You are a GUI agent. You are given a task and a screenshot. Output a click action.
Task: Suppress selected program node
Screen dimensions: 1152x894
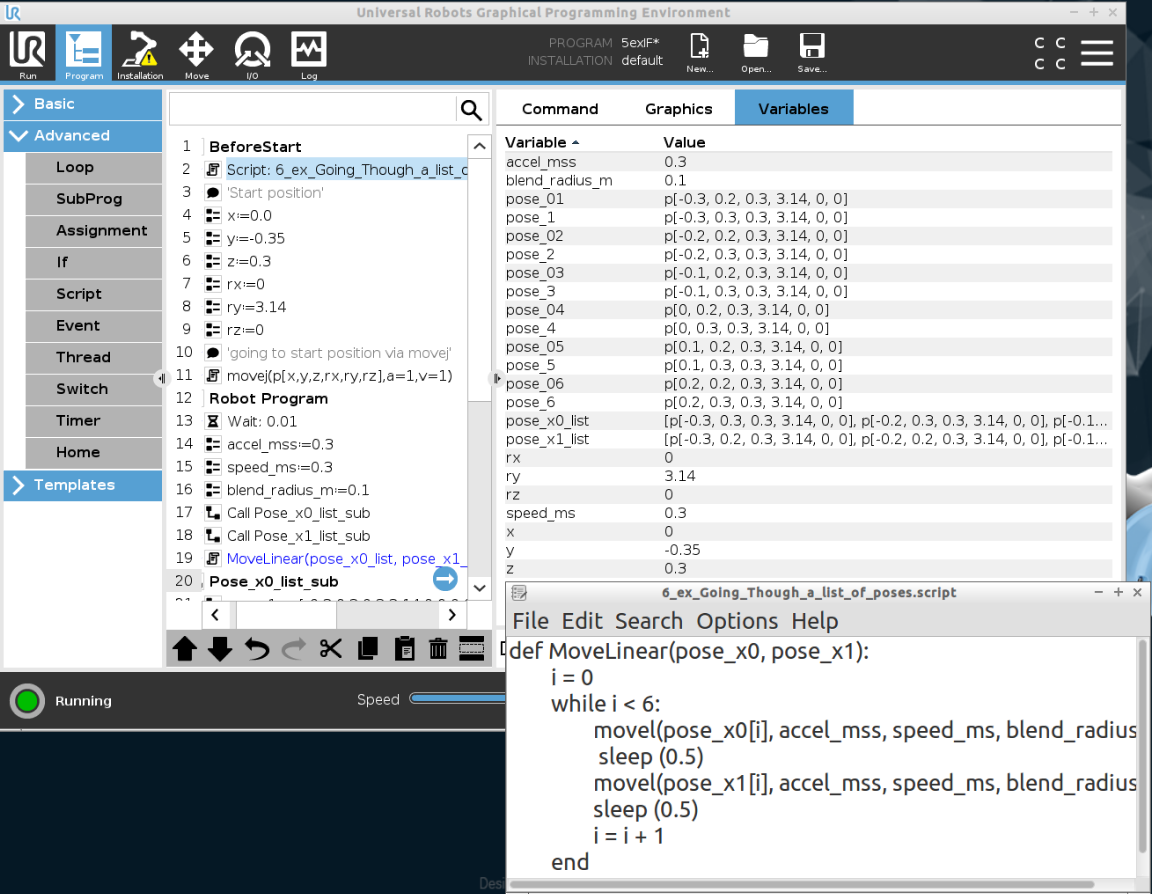click(472, 649)
